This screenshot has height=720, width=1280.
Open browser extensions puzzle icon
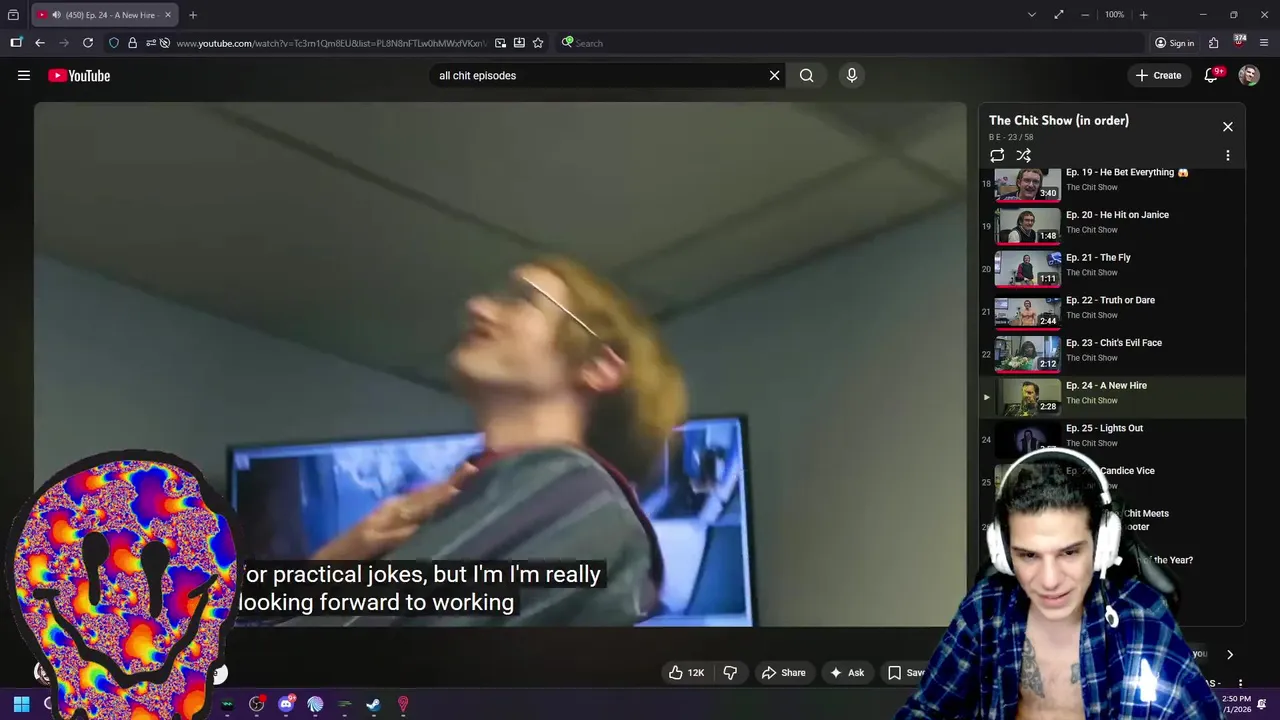pyautogui.click(x=1213, y=43)
